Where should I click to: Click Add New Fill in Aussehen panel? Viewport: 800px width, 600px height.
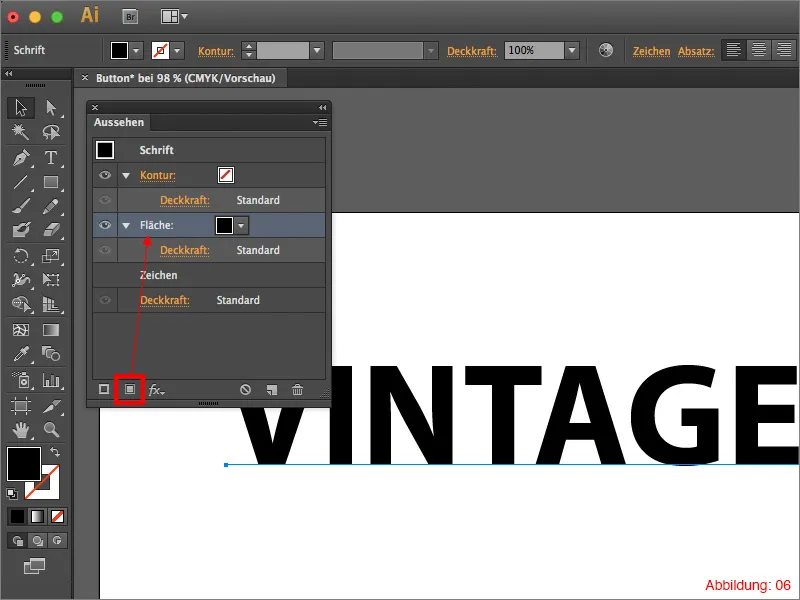pos(130,389)
